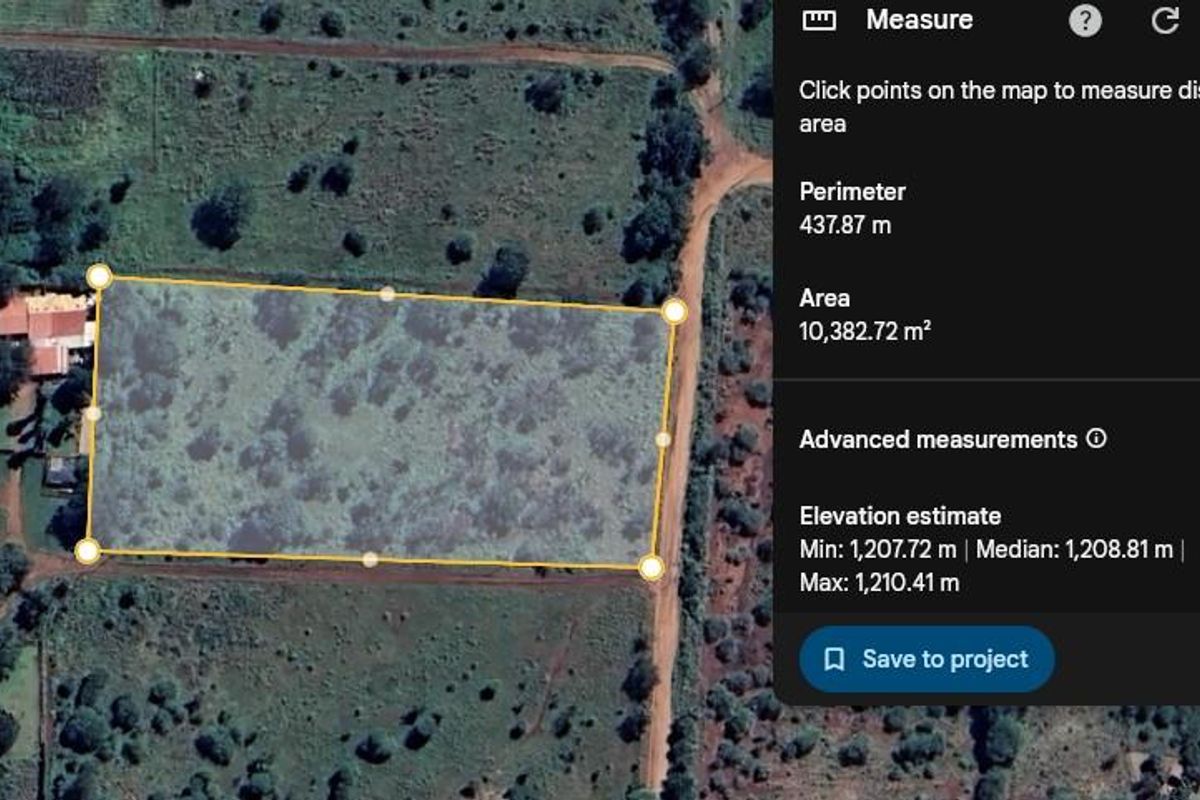This screenshot has width=1200, height=800.
Task: Click the midpoint handle on the bottom edge
Action: [x=369, y=558]
